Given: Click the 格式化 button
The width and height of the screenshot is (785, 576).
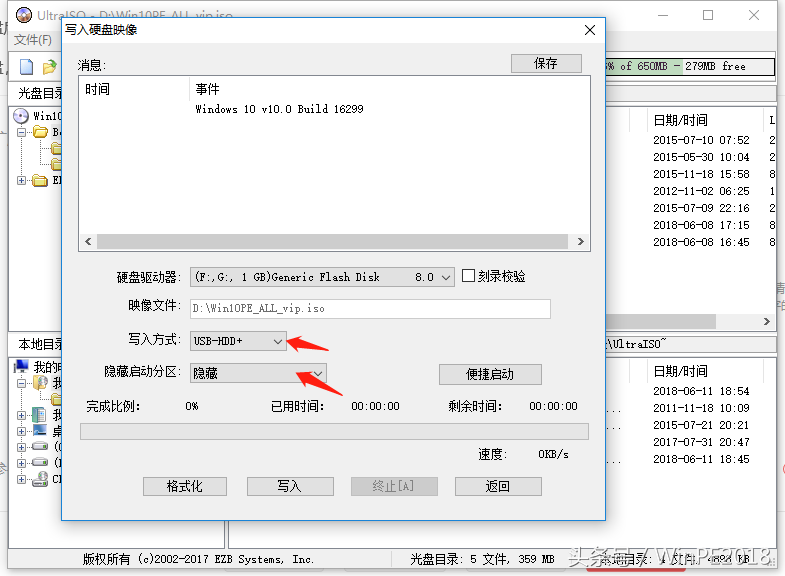Looking at the screenshot, I should 185,486.
